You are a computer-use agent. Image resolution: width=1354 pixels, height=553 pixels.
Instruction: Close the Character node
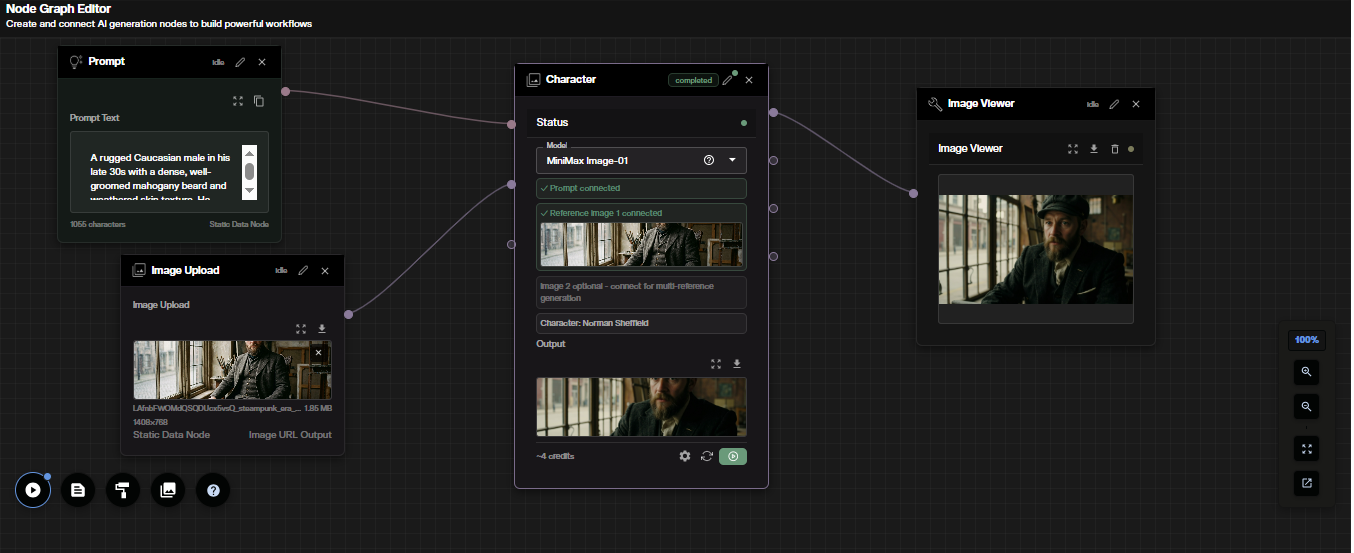pos(749,80)
